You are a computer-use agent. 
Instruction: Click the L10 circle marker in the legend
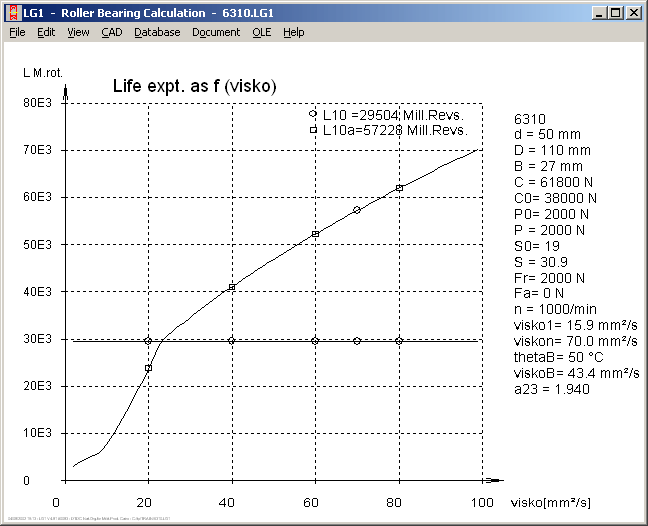click(x=313, y=114)
